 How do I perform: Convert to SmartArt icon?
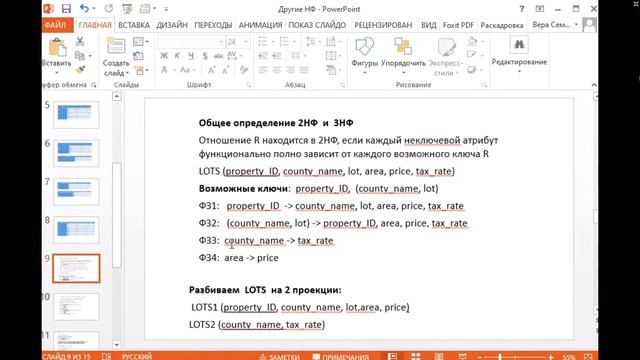click(333, 70)
